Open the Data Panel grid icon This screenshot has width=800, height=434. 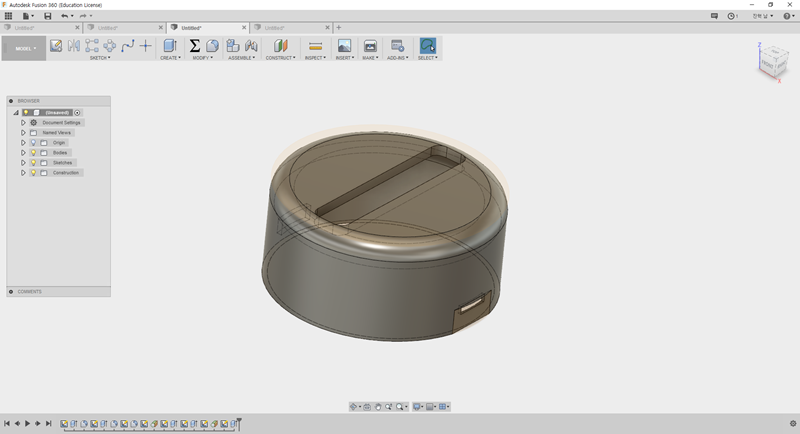tap(9, 16)
